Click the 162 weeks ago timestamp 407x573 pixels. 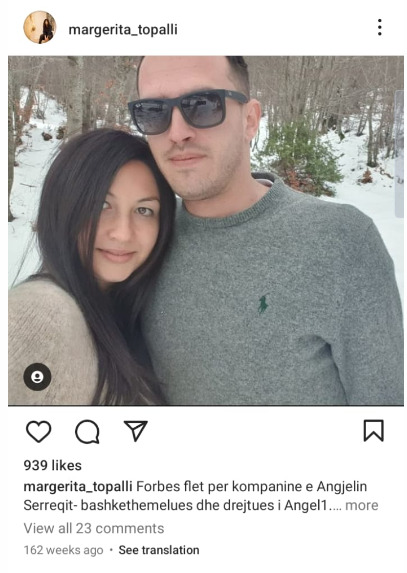64,550
